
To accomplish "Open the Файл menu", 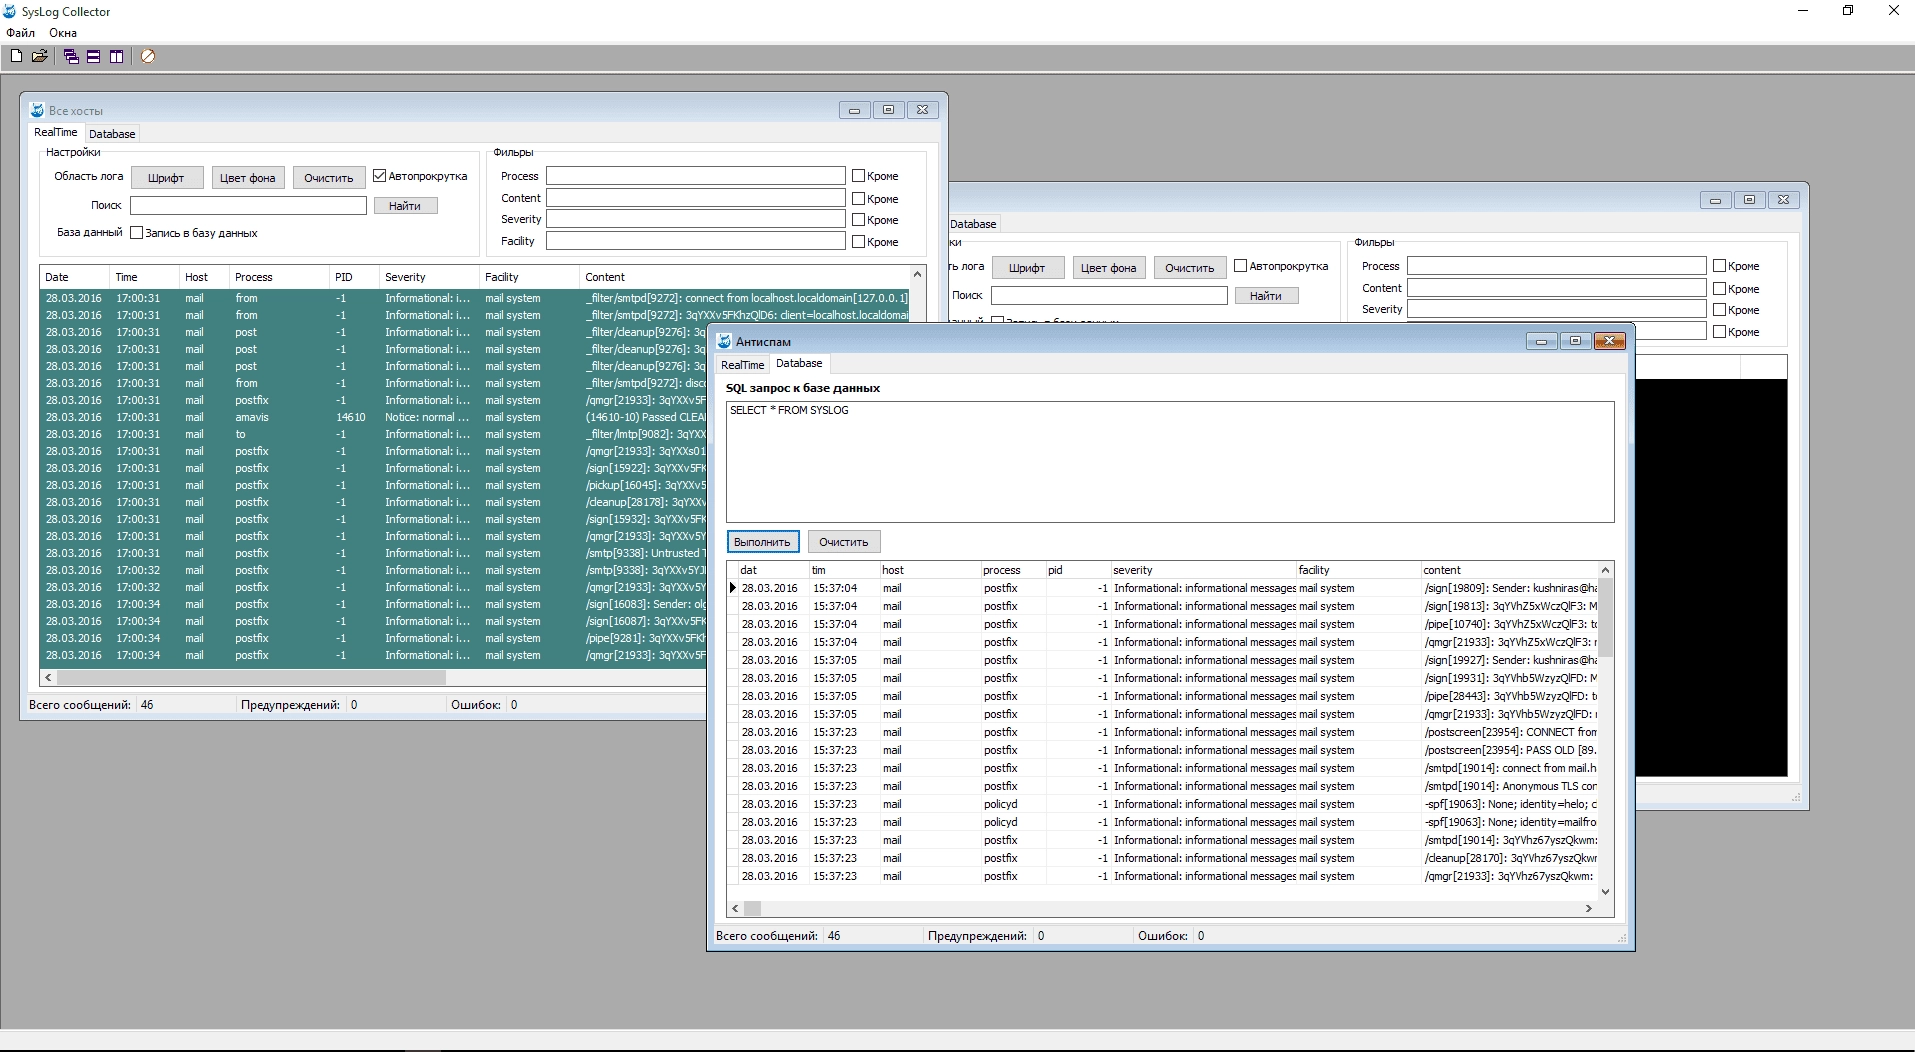I will 20,33.
